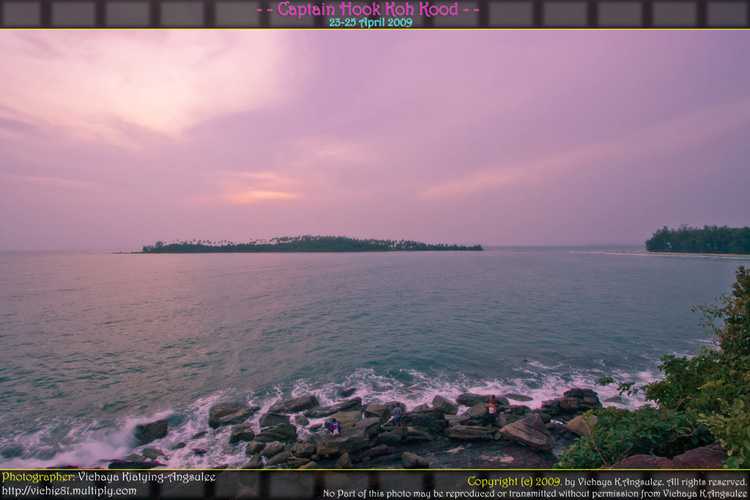Click the title text "Captain Hook Koh Kood"
750x500 pixels.
[x=367, y=9]
